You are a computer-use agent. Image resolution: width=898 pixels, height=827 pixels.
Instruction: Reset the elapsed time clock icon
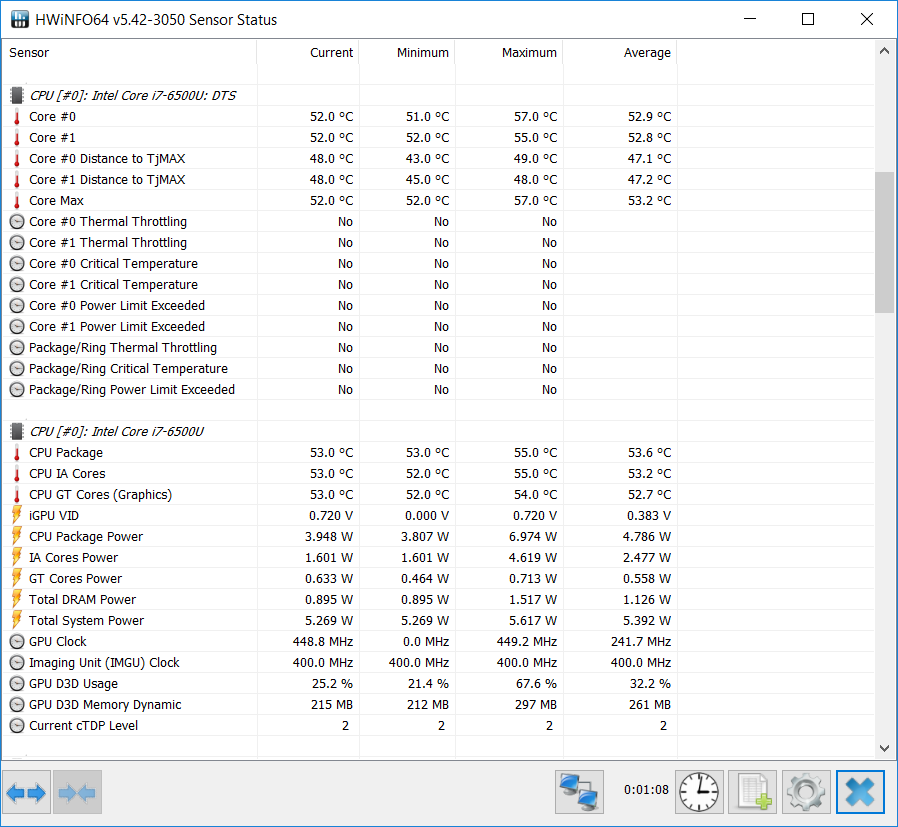pyautogui.click(x=699, y=794)
